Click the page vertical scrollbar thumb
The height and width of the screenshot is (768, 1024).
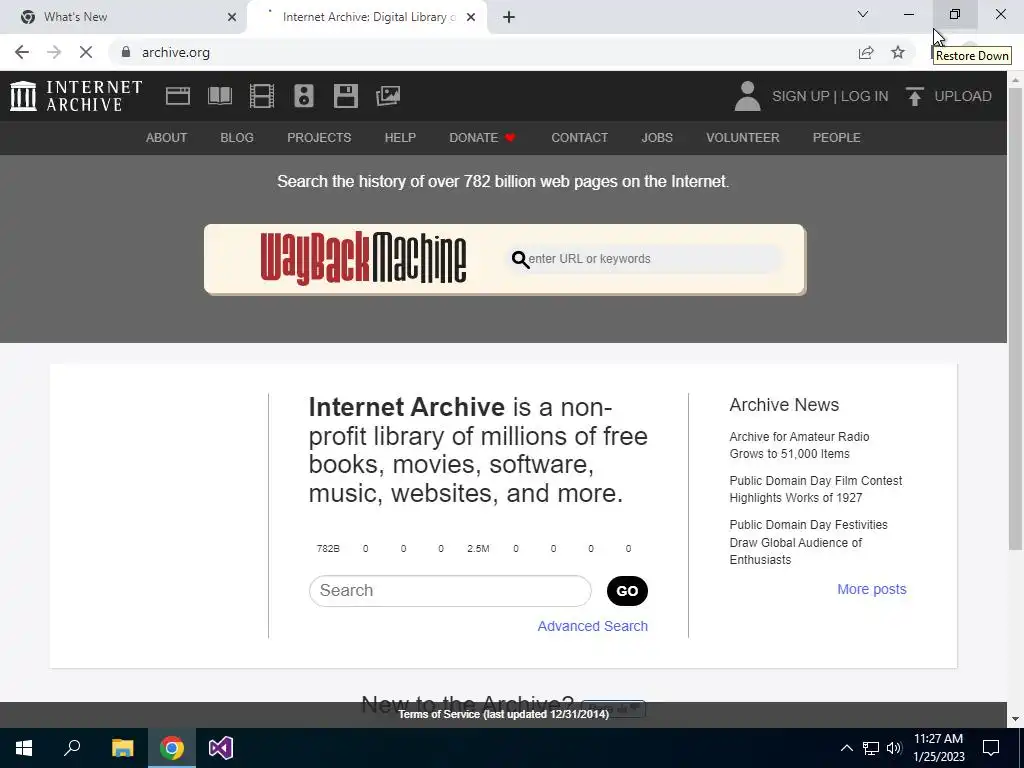pos(1015,319)
